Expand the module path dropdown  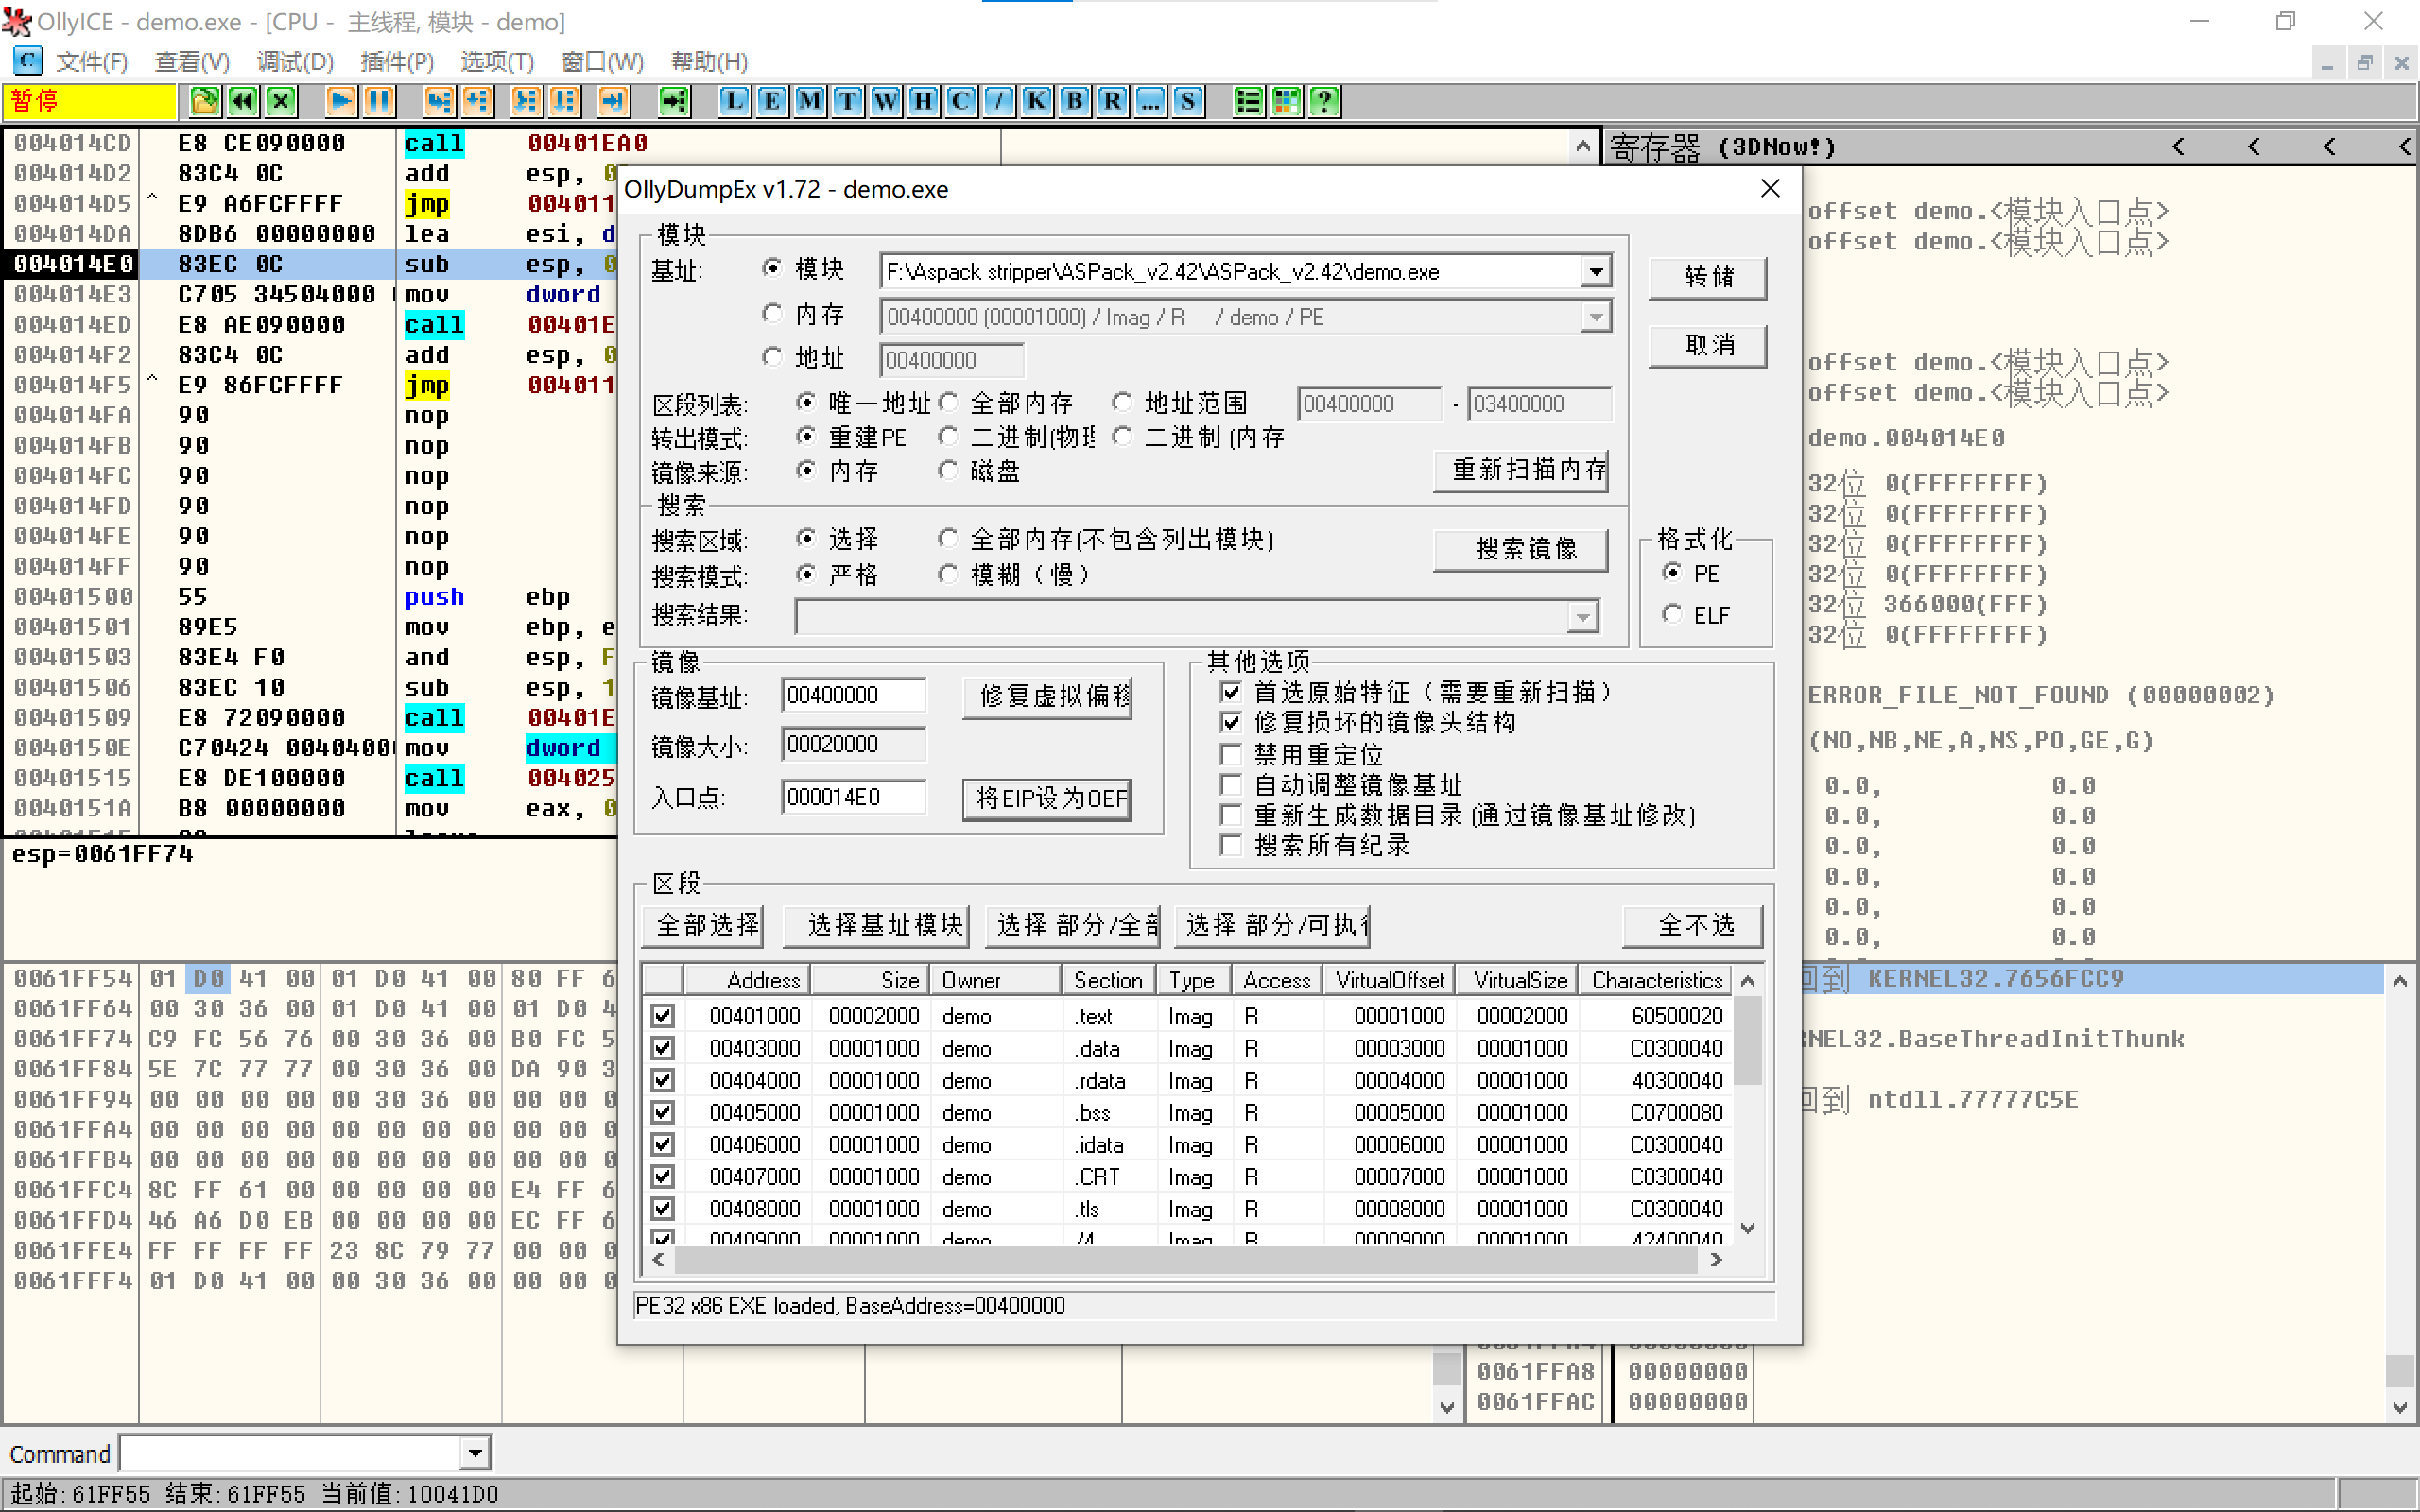click(1596, 272)
